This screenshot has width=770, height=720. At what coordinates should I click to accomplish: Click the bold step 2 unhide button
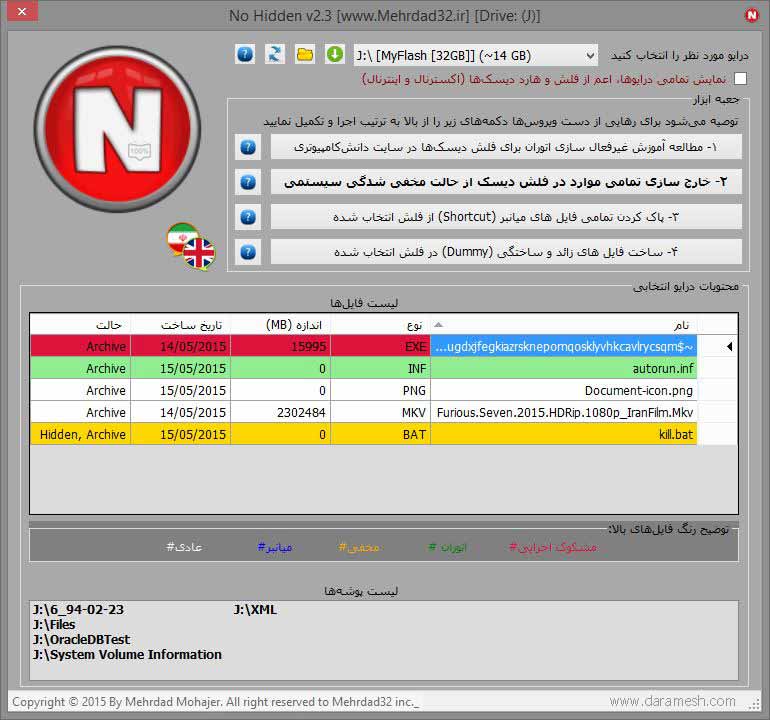point(506,182)
